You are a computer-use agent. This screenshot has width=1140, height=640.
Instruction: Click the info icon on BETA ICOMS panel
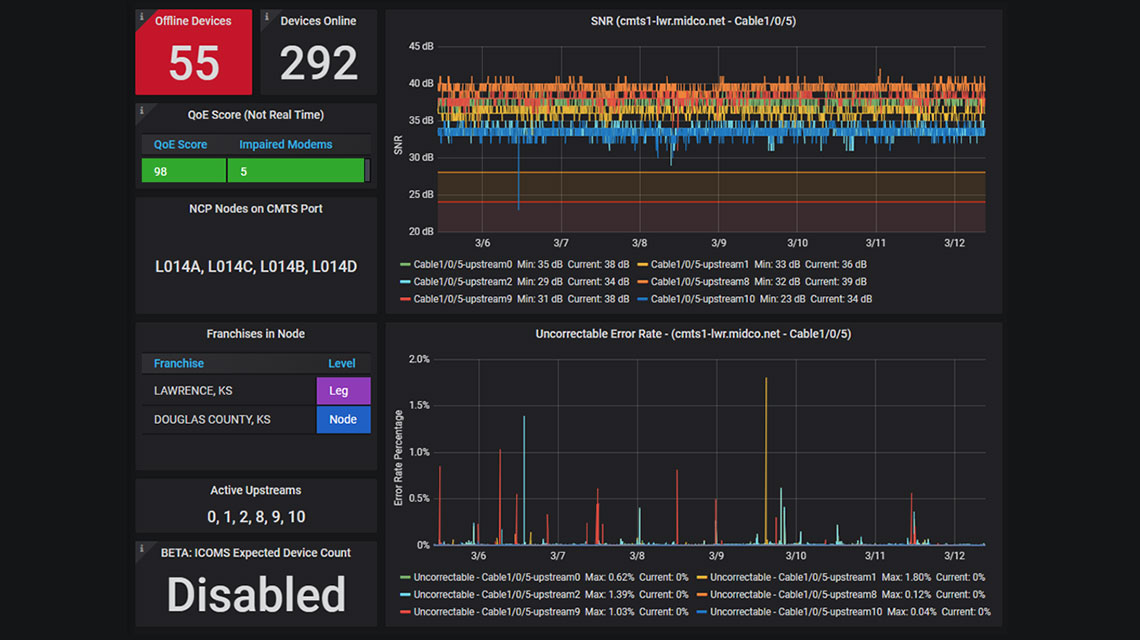click(142, 549)
